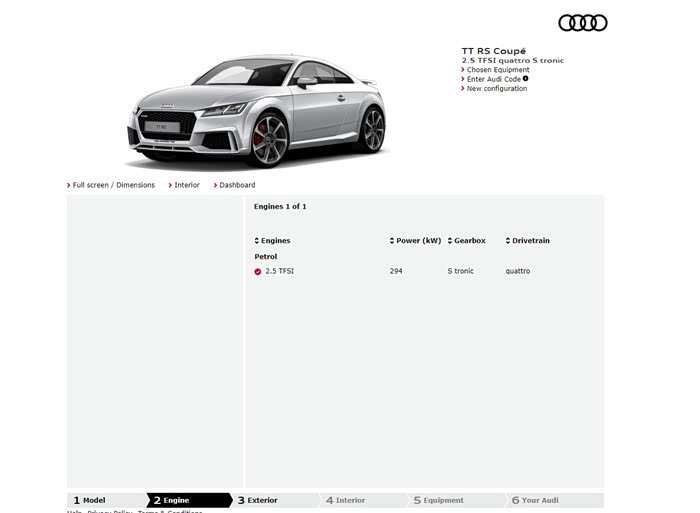The width and height of the screenshot is (700, 513).
Task: Show the Interior view of the car
Action: tap(186, 185)
